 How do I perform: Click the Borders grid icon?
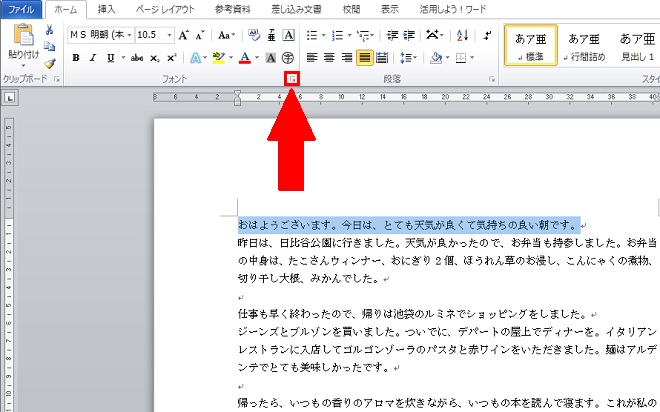pyautogui.click(x=461, y=58)
